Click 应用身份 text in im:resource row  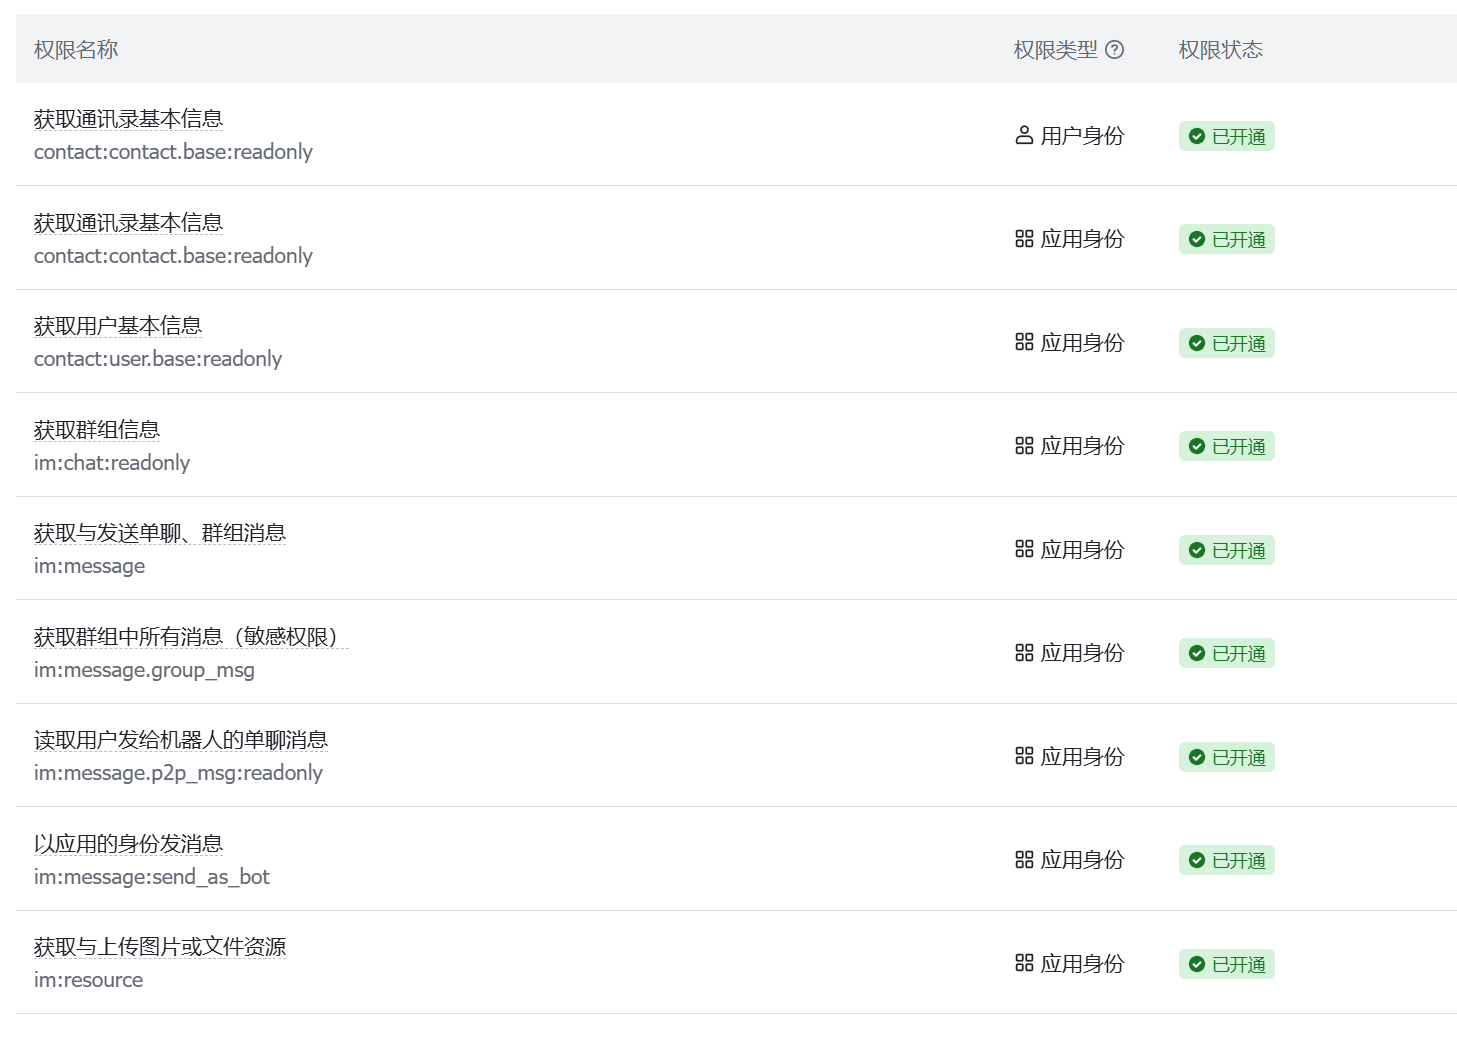point(1082,964)
